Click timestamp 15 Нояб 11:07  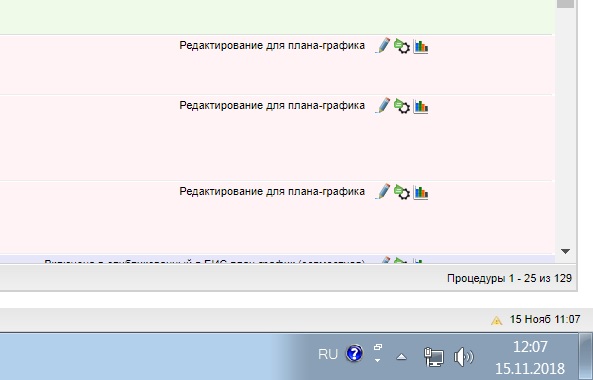click(x=545, y=319)
